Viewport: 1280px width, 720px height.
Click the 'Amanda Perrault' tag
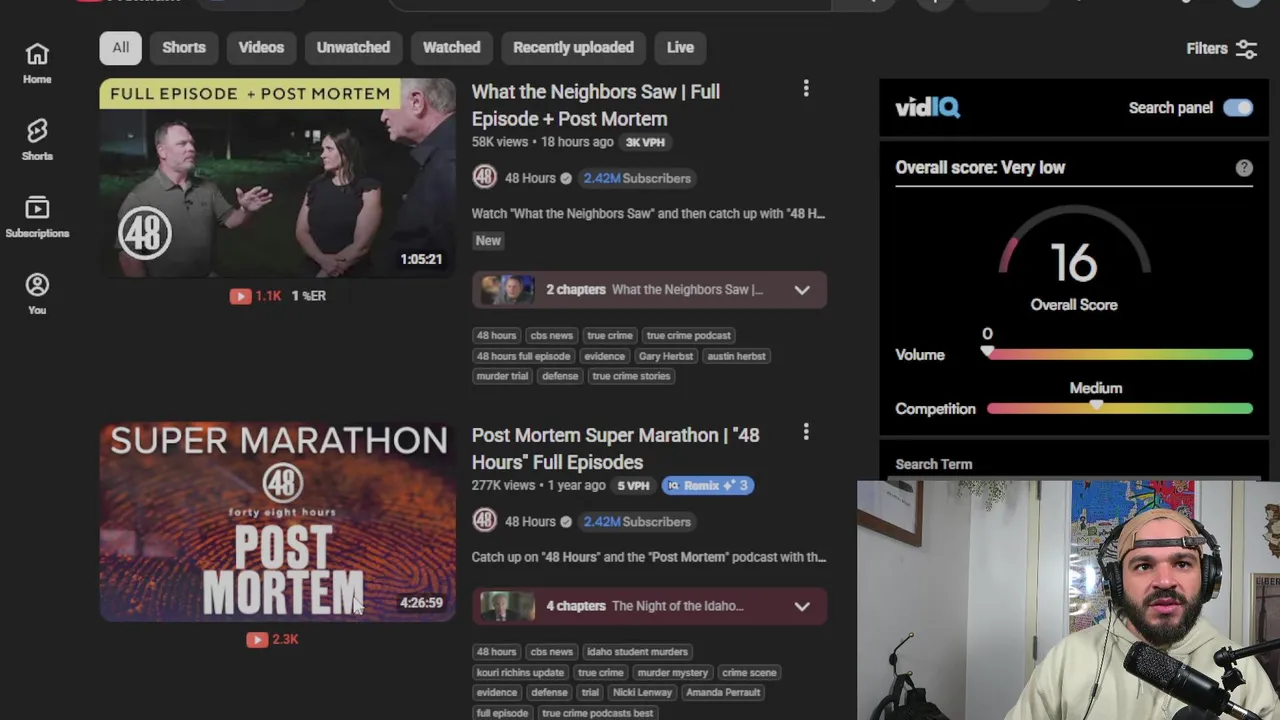point(723,692)
